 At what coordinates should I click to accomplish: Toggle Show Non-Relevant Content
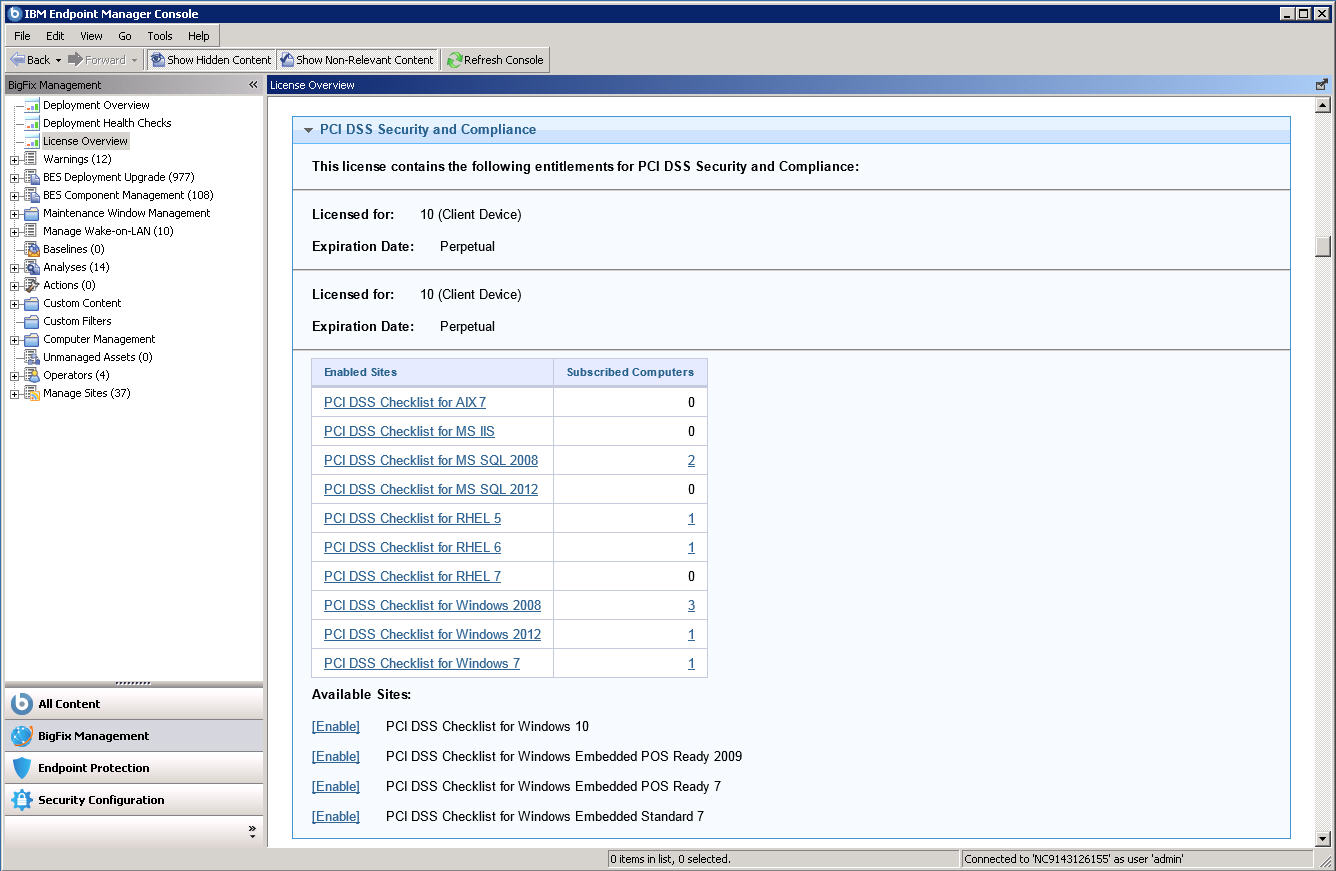click(357, 59)
